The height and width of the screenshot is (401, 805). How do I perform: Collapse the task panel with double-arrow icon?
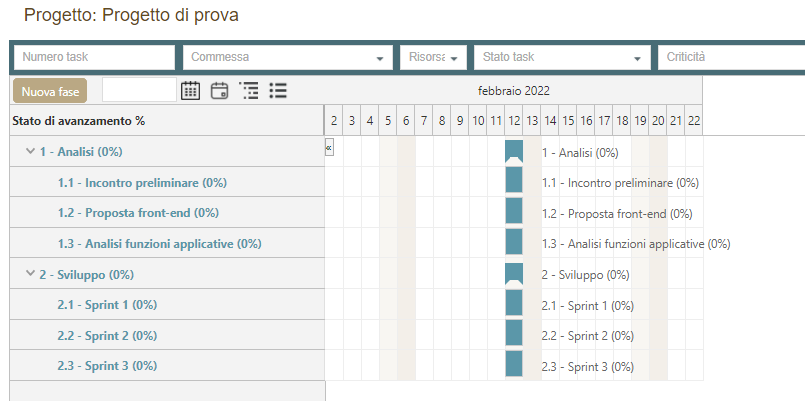pos(329,147)
